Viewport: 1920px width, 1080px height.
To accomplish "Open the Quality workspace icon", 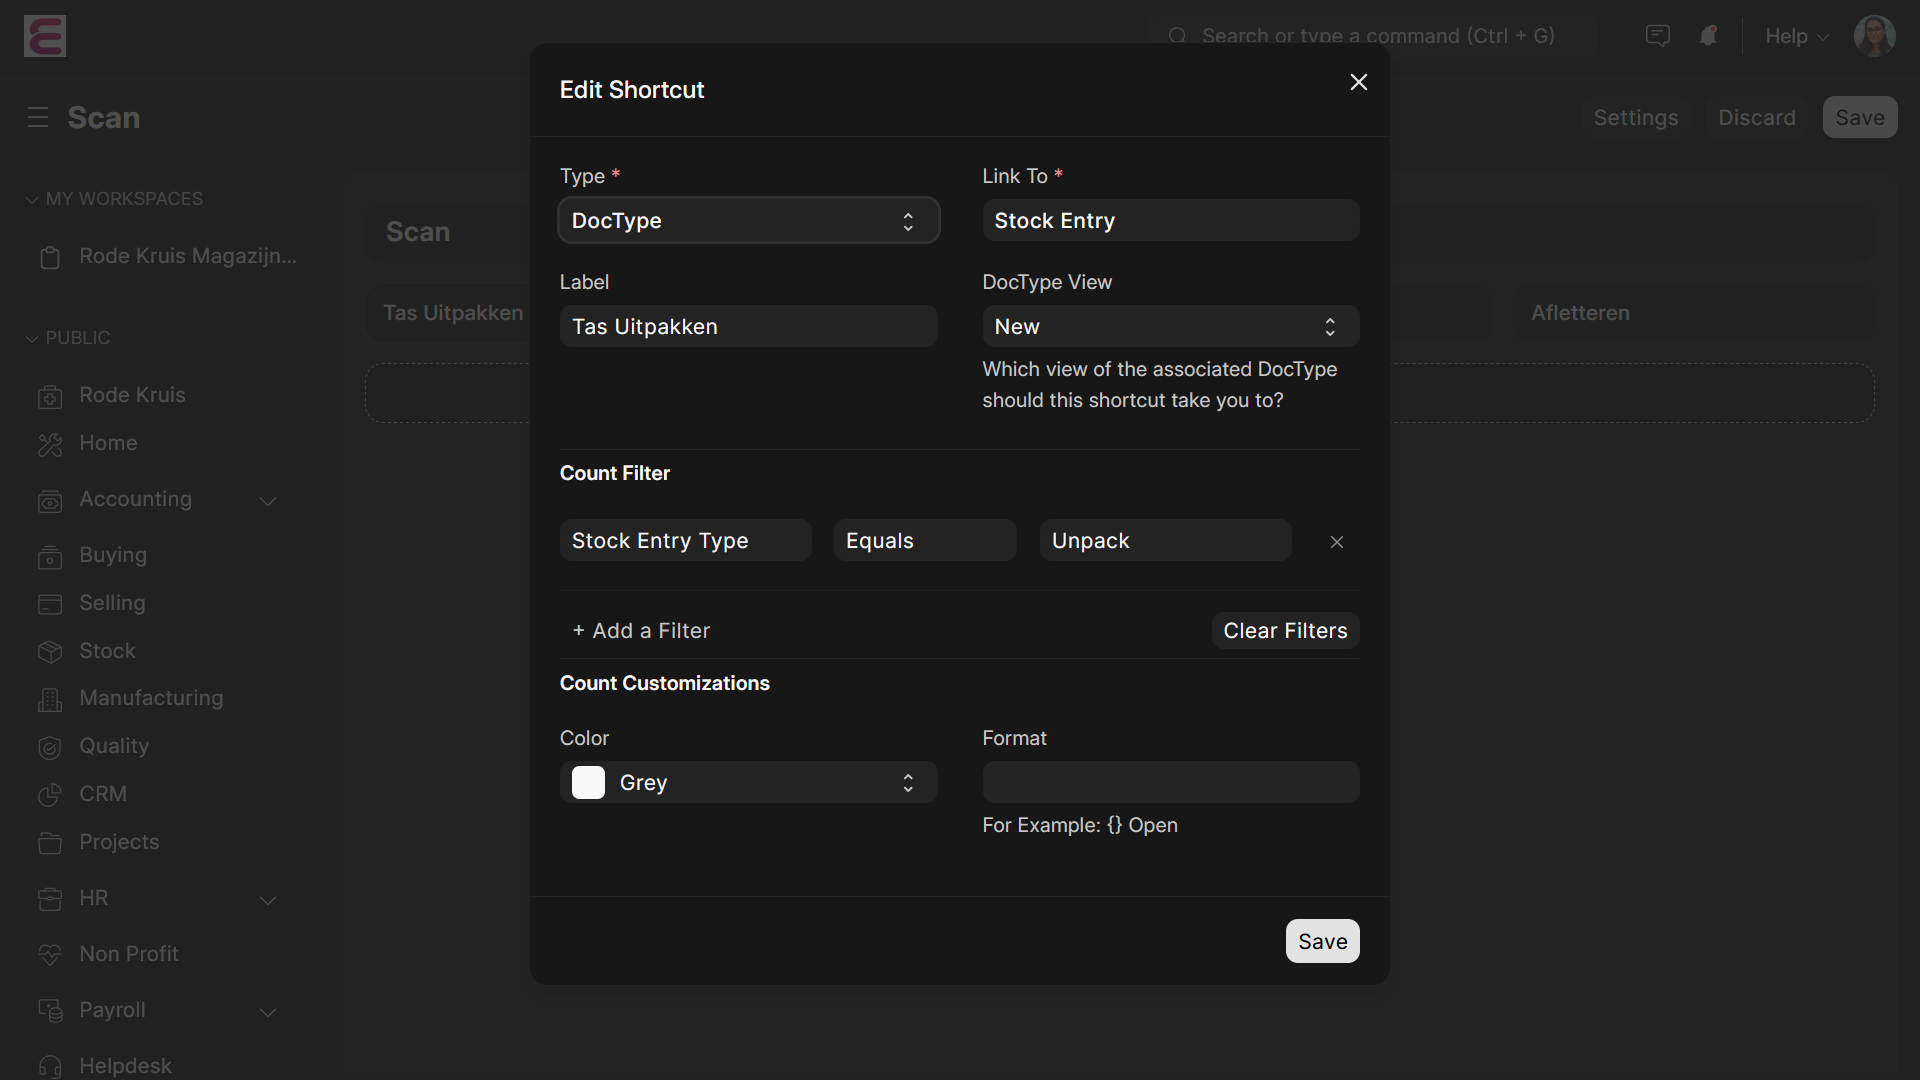I will click(x=49, y=747).
